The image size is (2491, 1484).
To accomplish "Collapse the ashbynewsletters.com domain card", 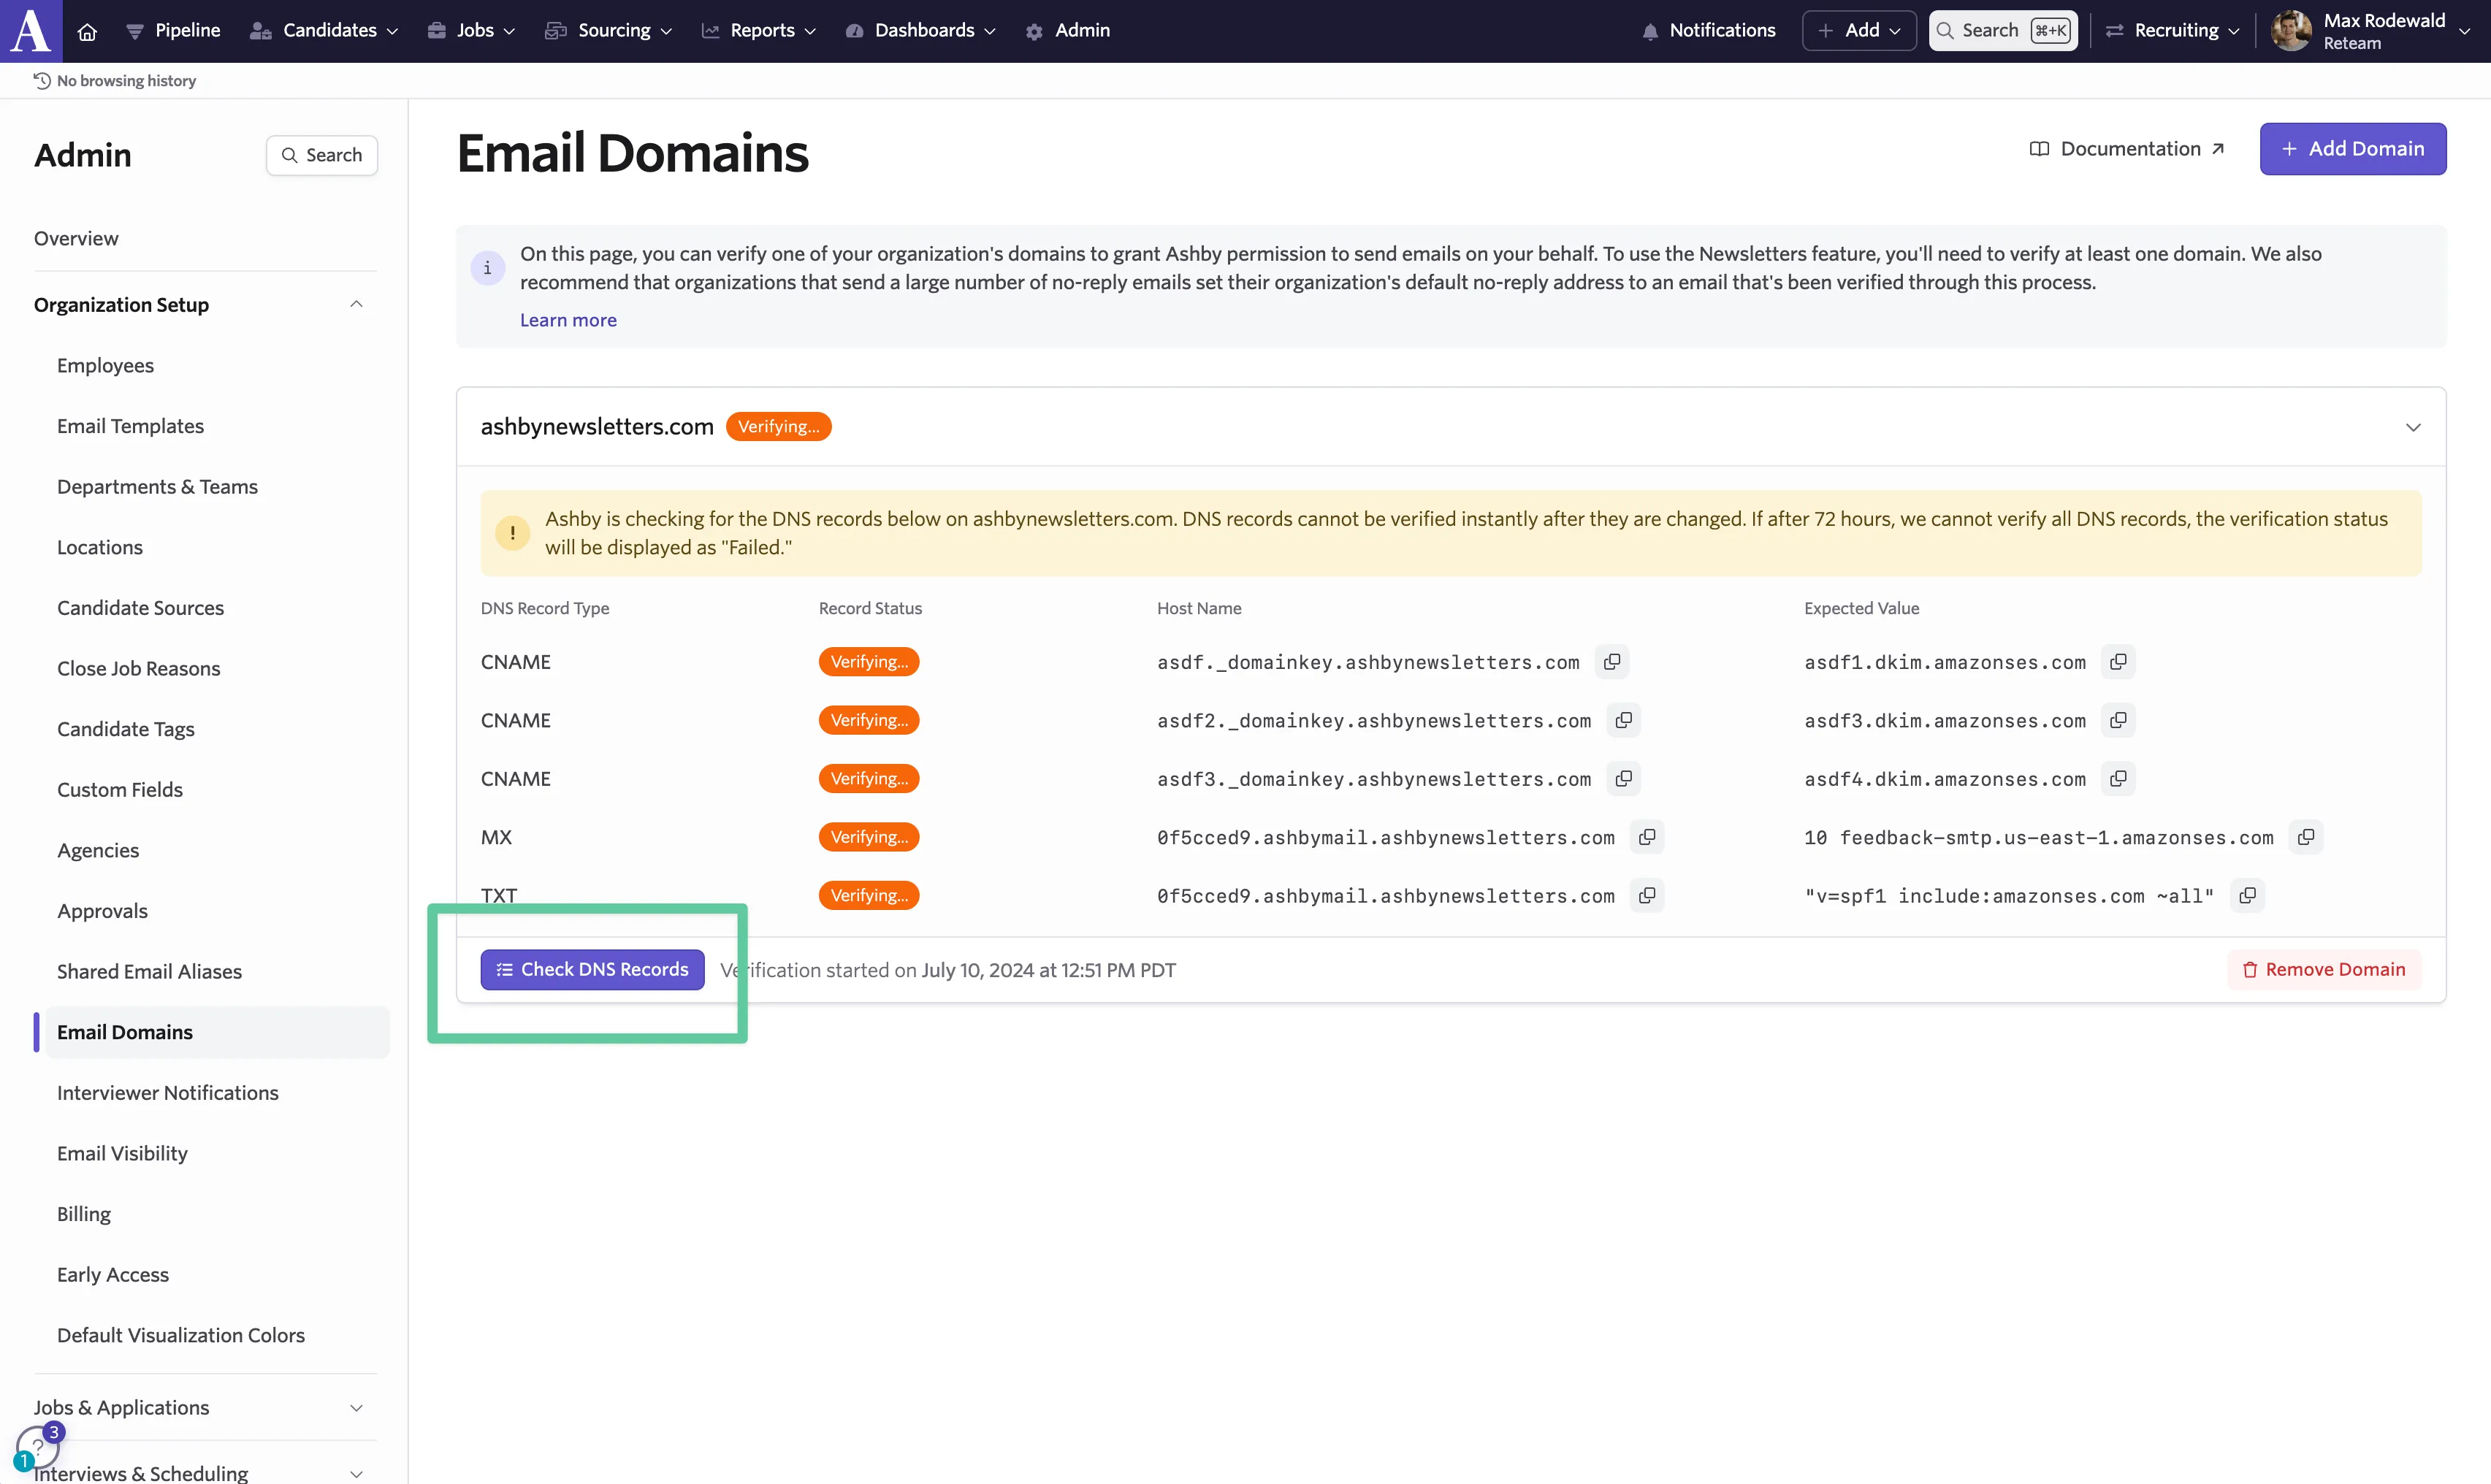I will 2413,428.
